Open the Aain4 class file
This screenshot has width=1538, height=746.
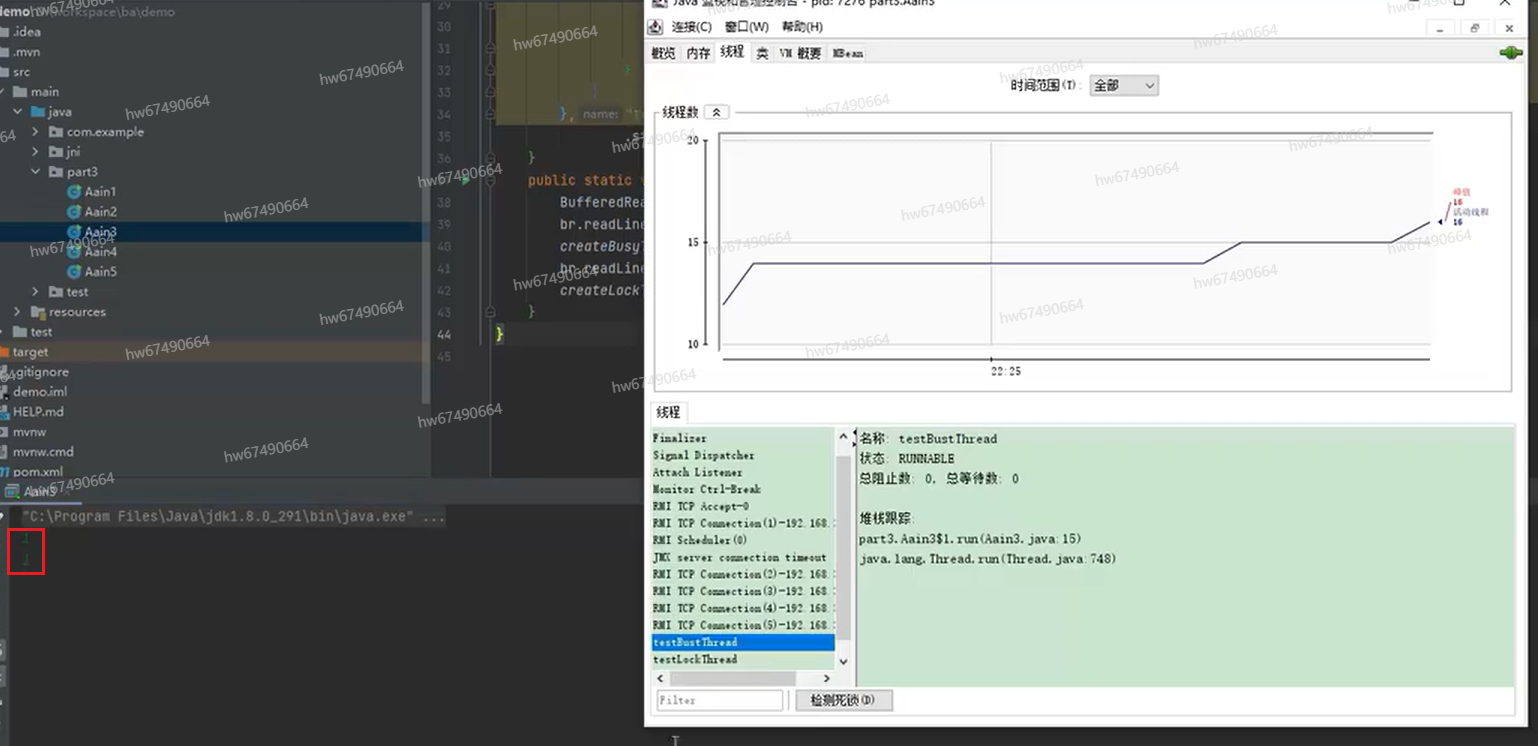[100, 252]
